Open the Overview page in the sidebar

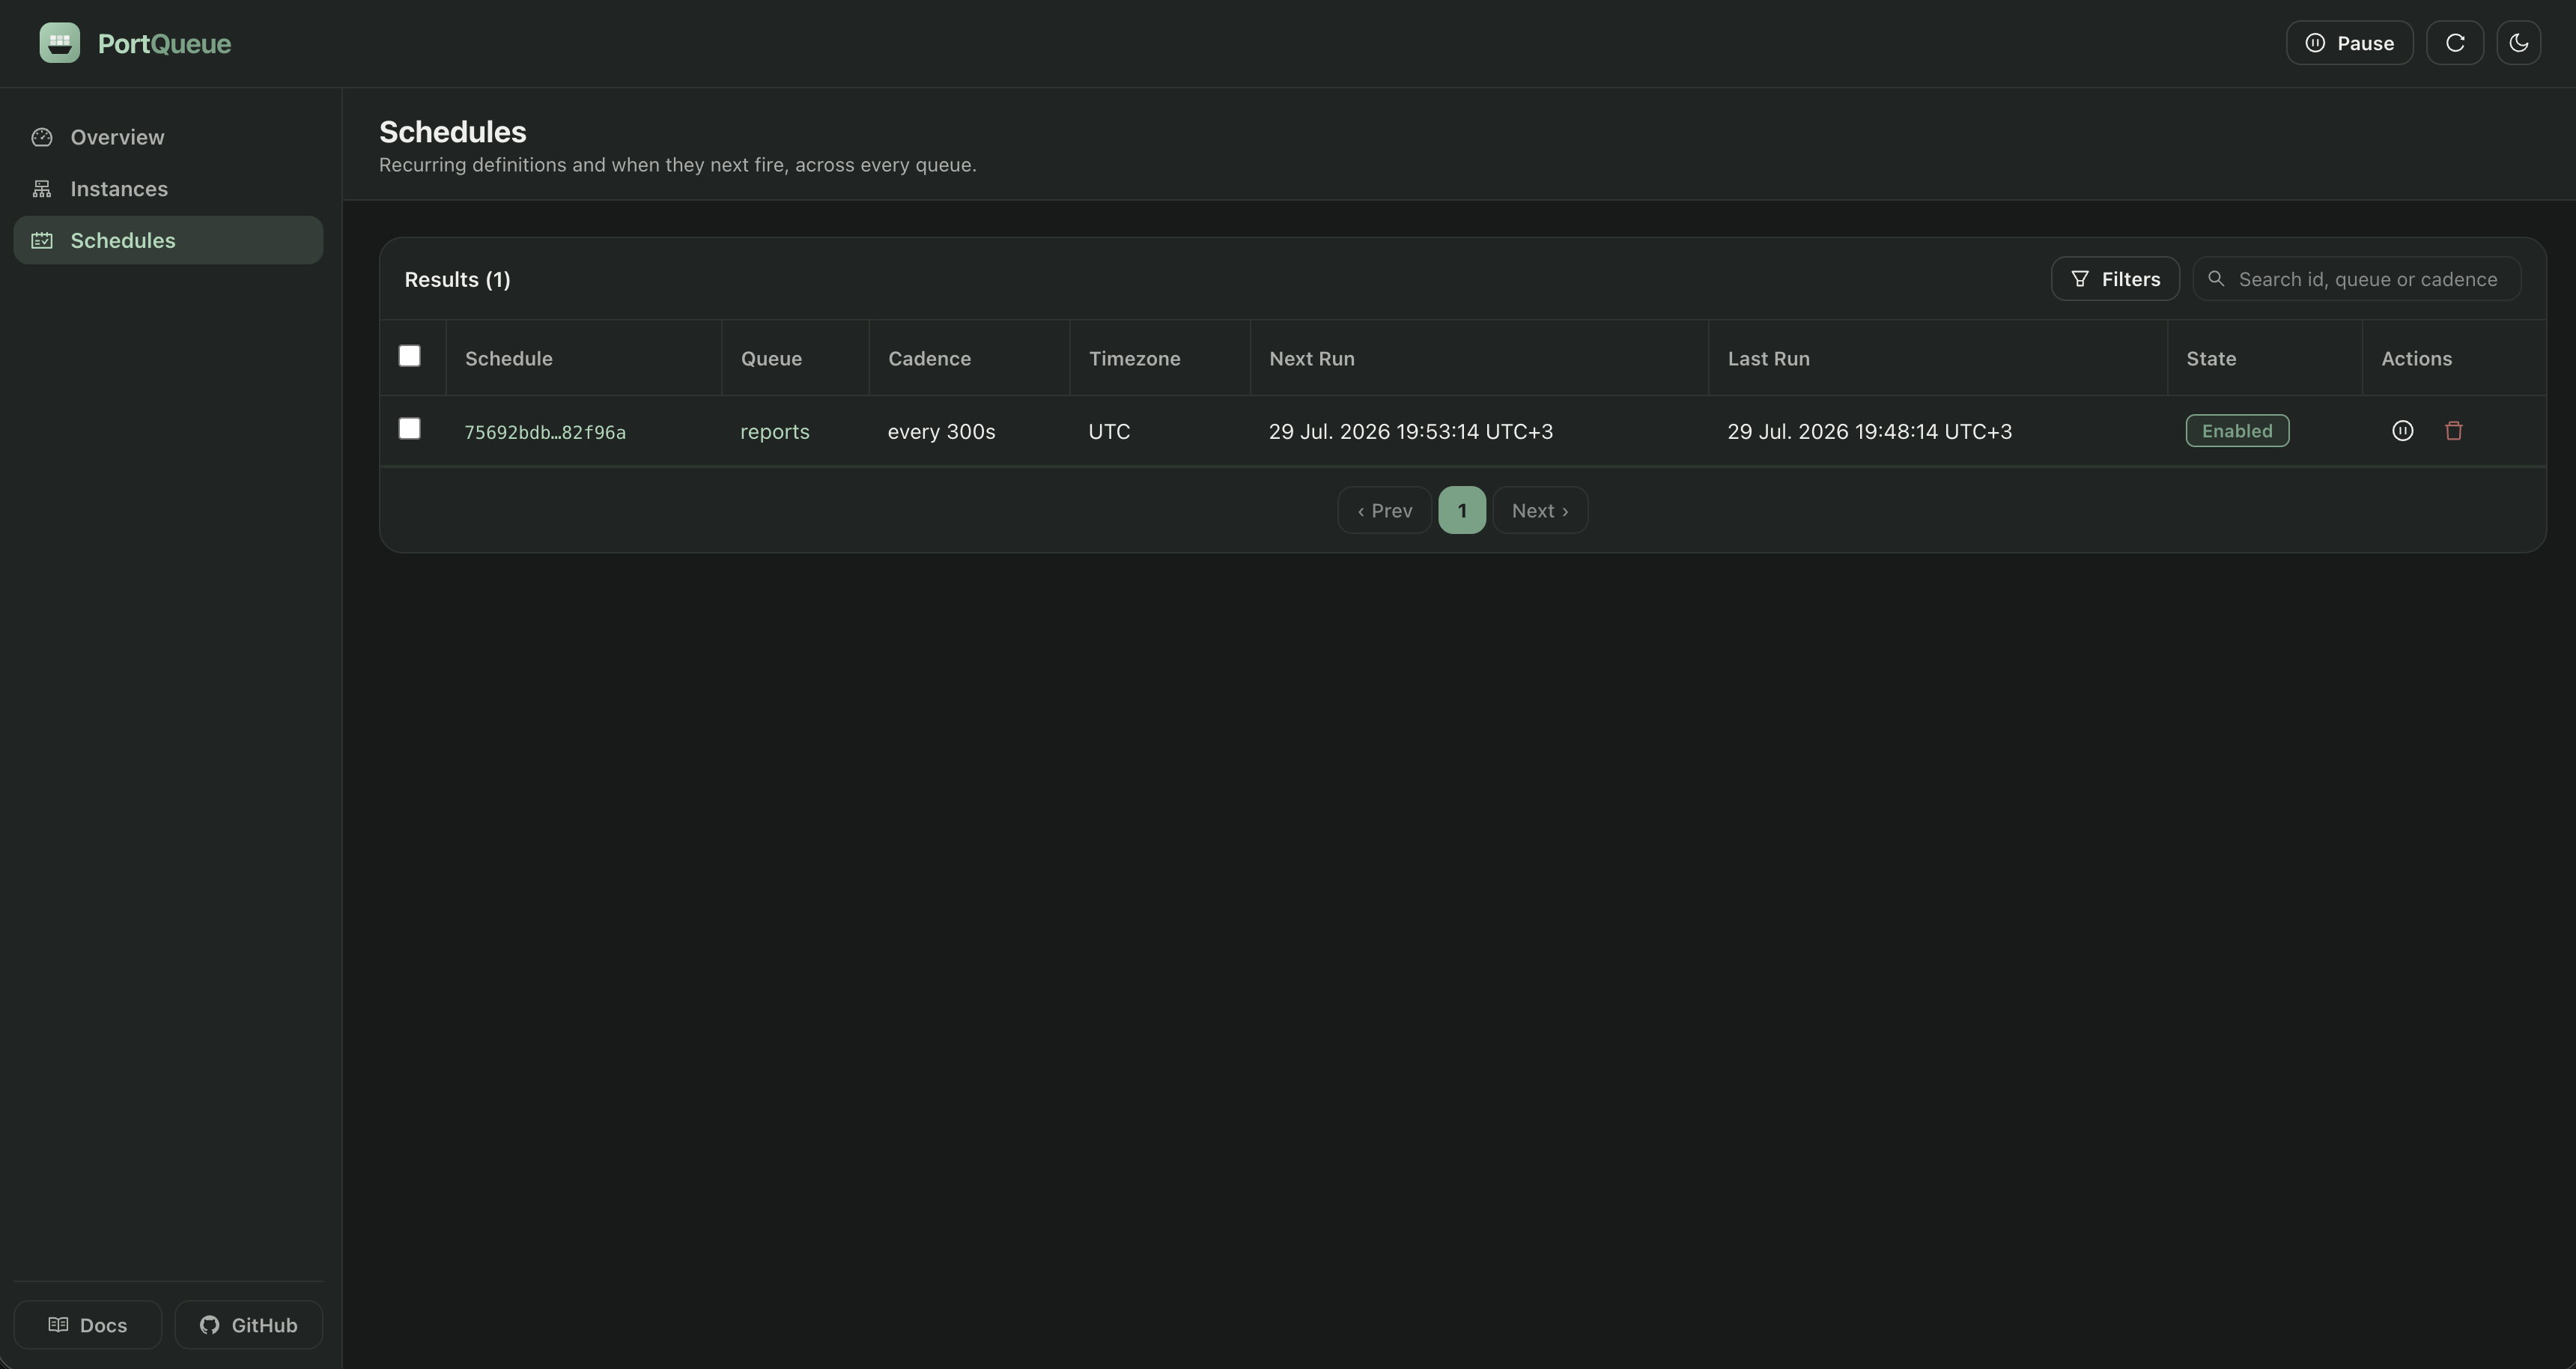point(168,137)
